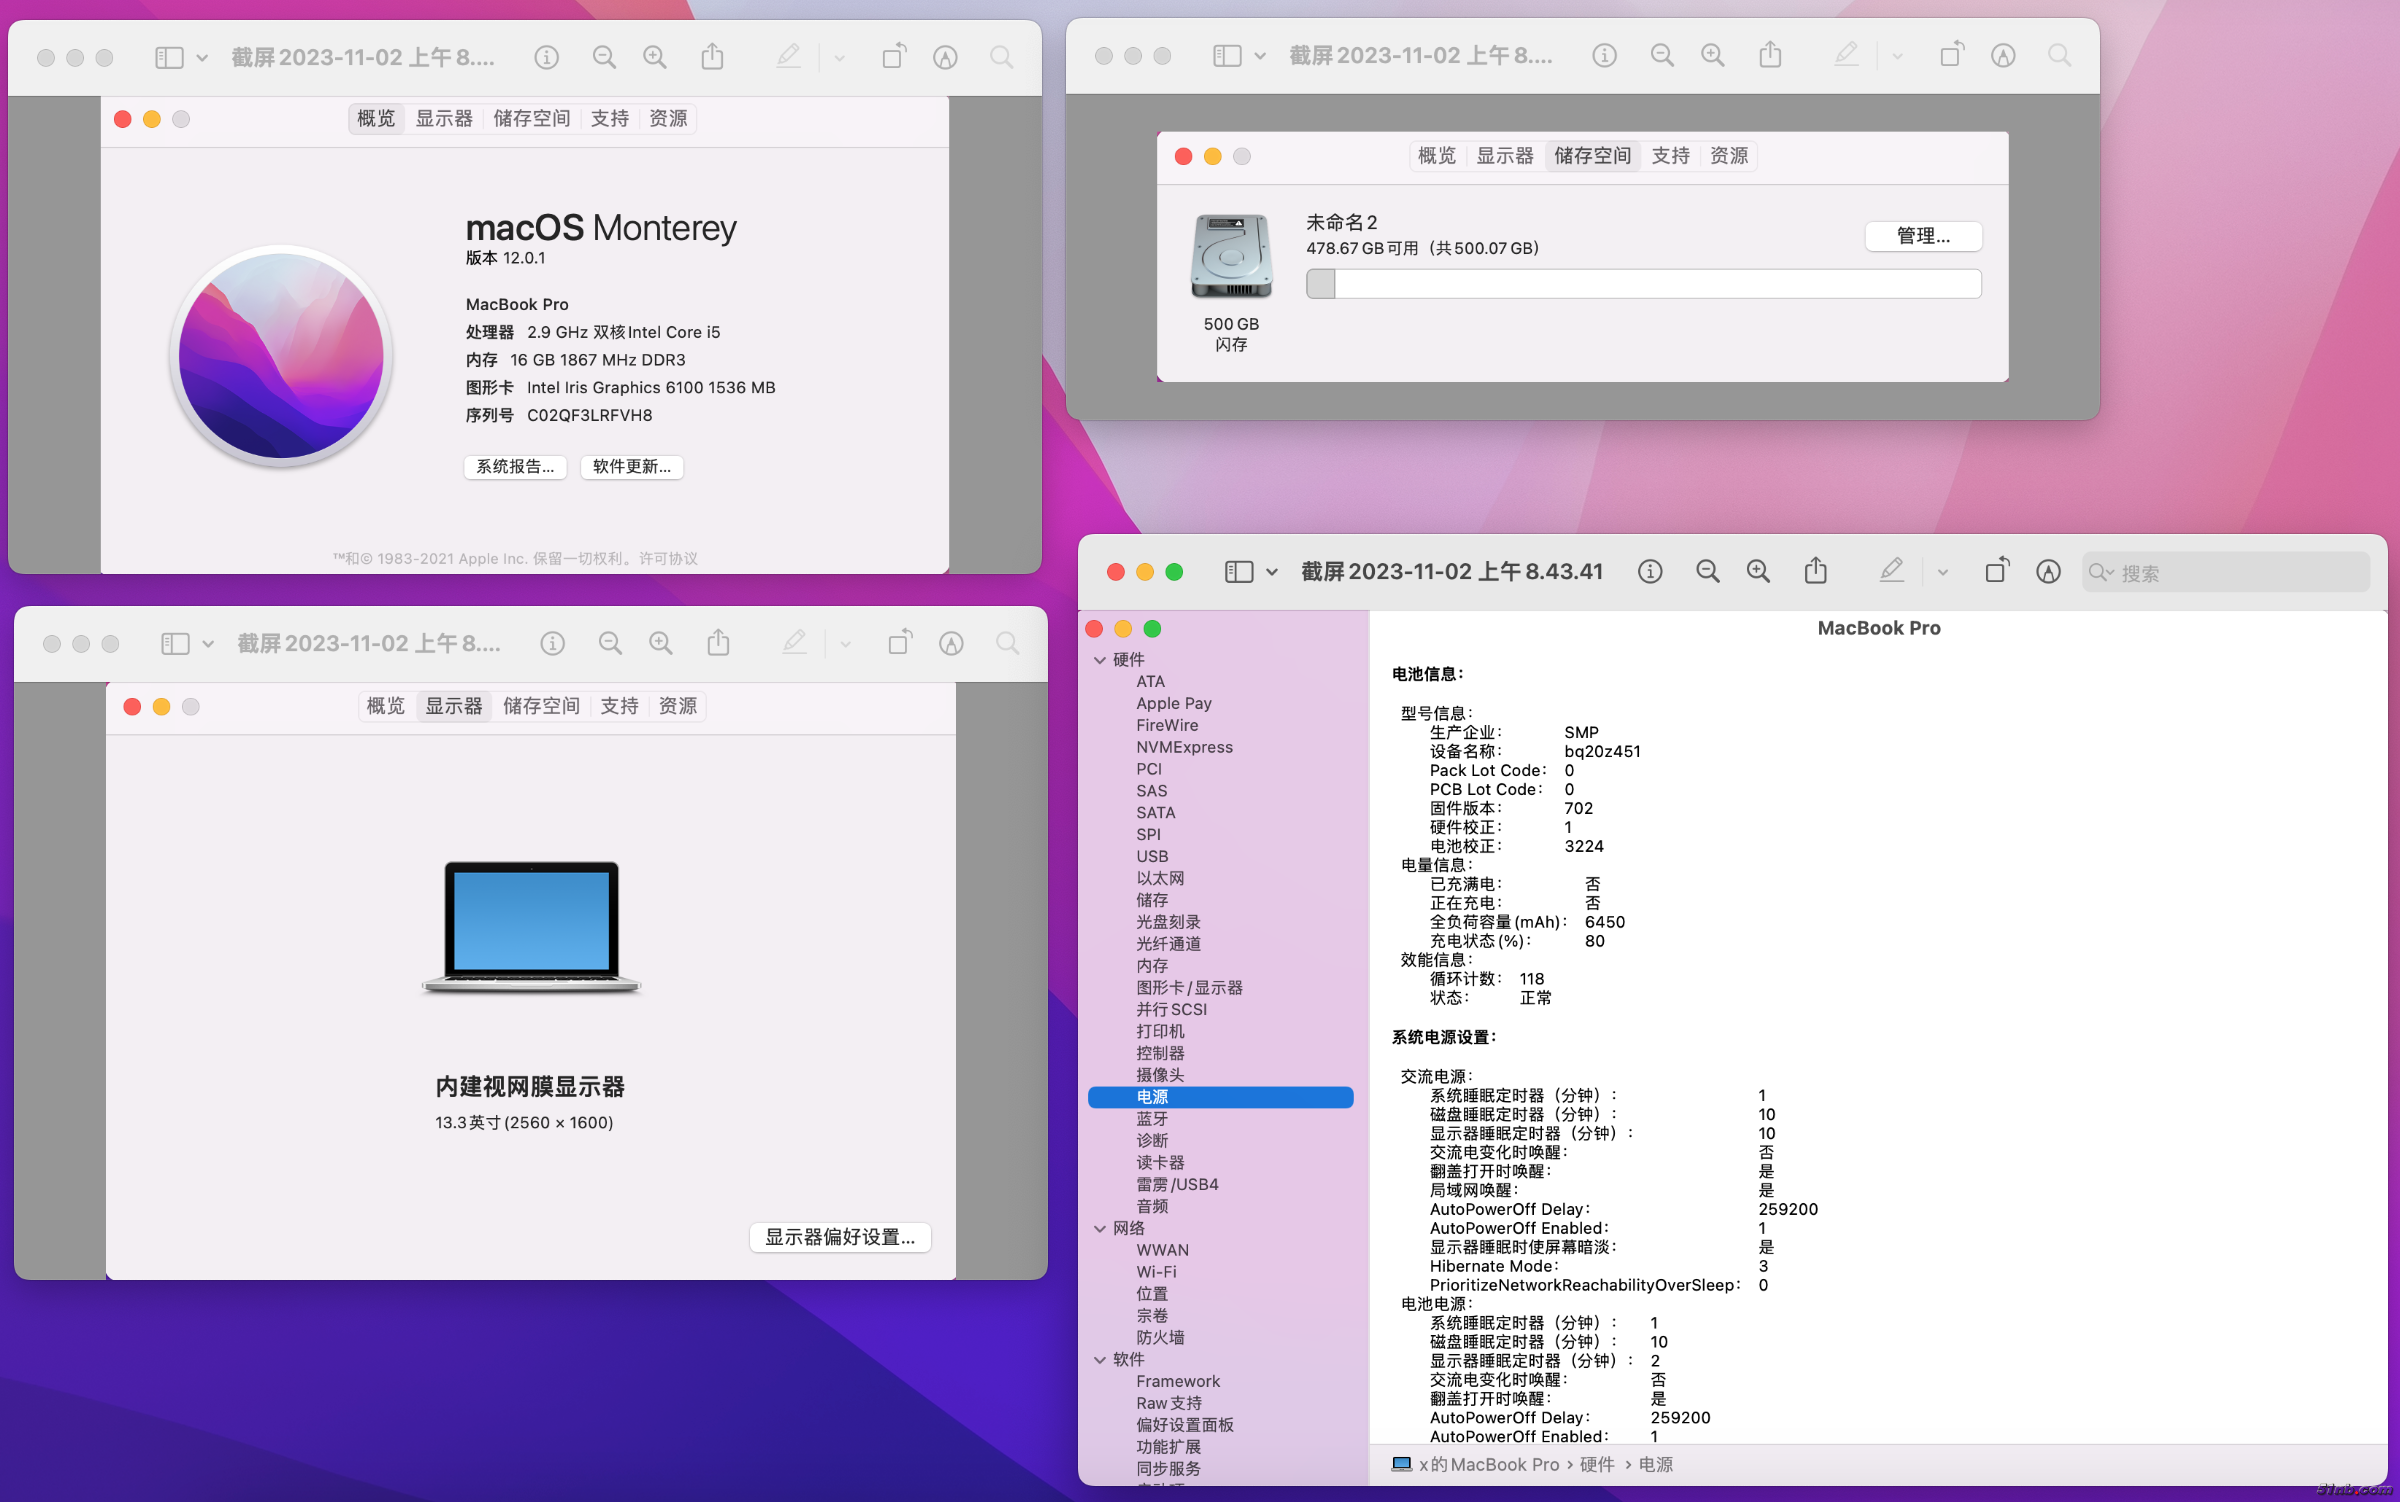2400x1502 pixels.
Task: Toggle sidebar in bottom-left Preview window
Action: pos(175,643)
